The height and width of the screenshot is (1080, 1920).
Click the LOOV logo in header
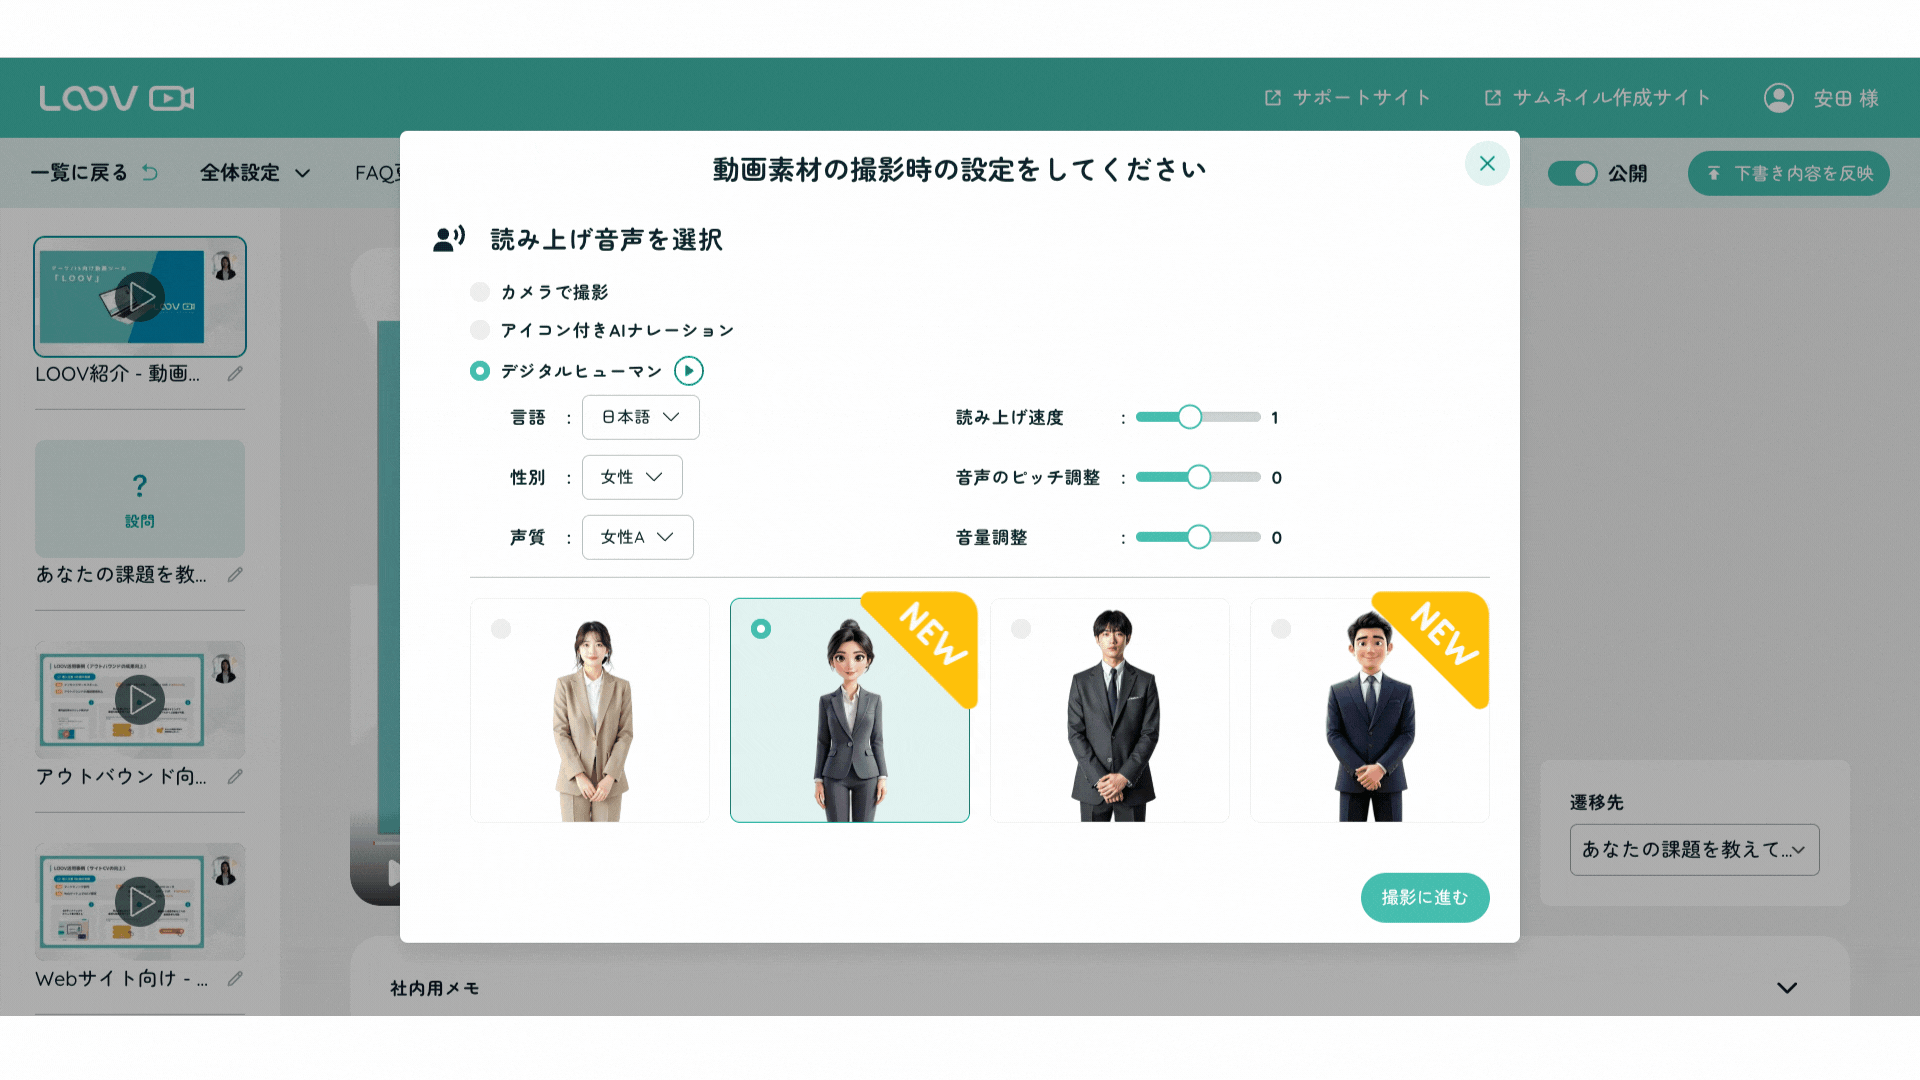(116, 98)
